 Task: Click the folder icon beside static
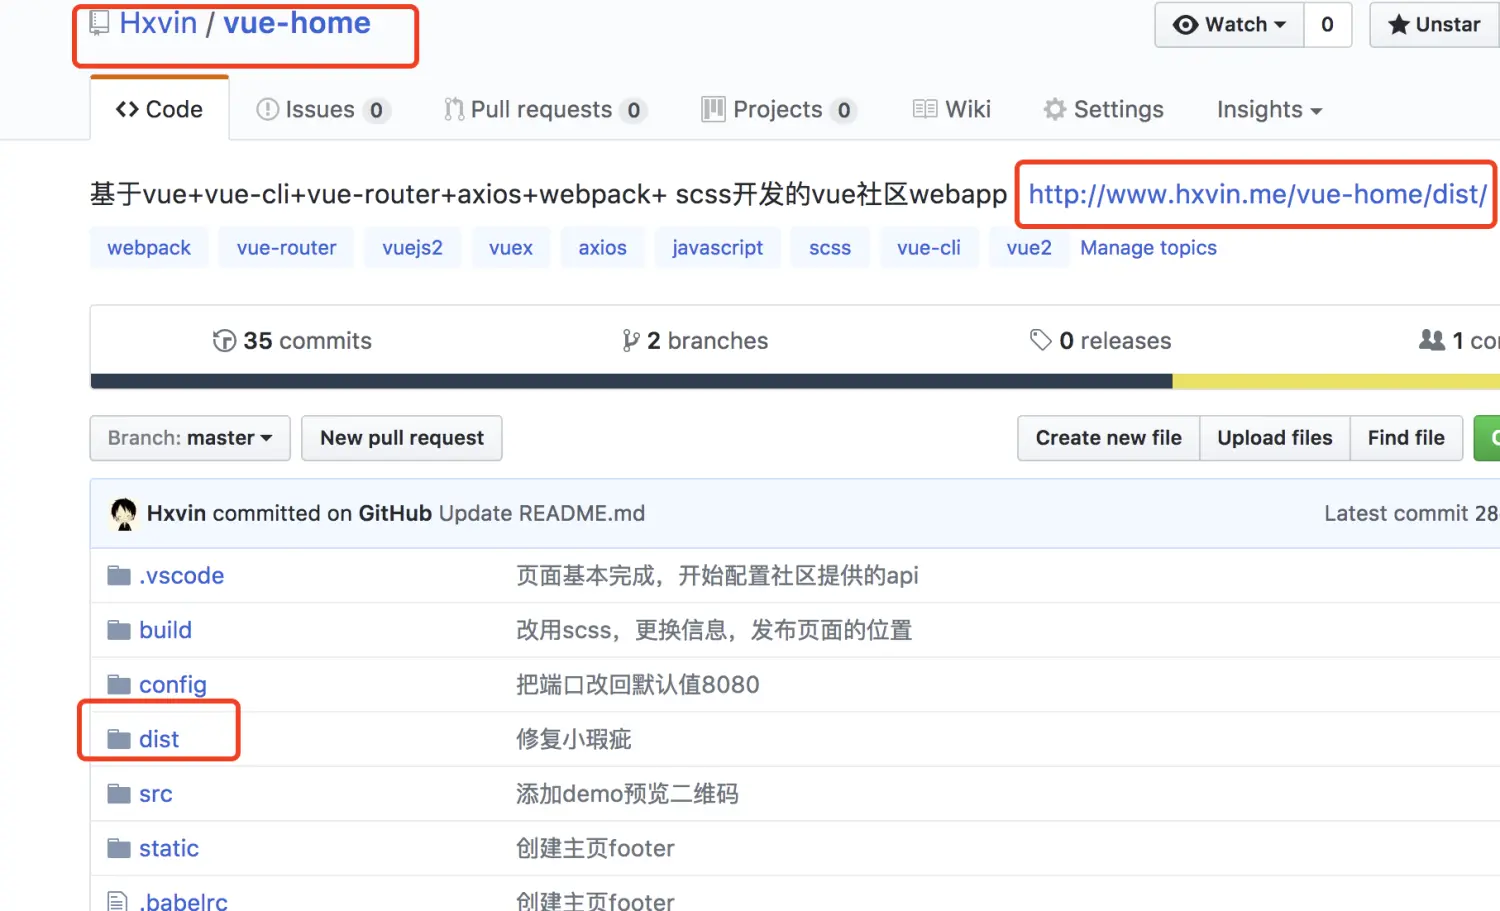[119, 848]
